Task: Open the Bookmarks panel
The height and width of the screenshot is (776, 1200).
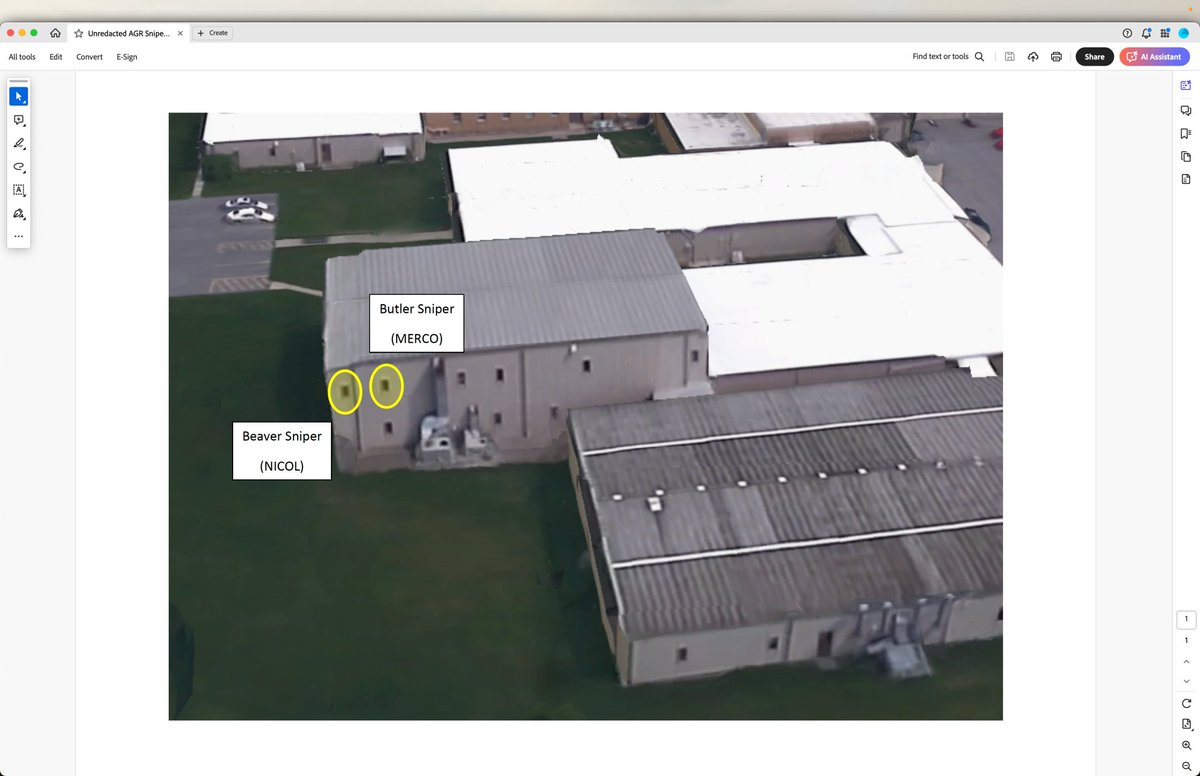Action: [1186, 133]
